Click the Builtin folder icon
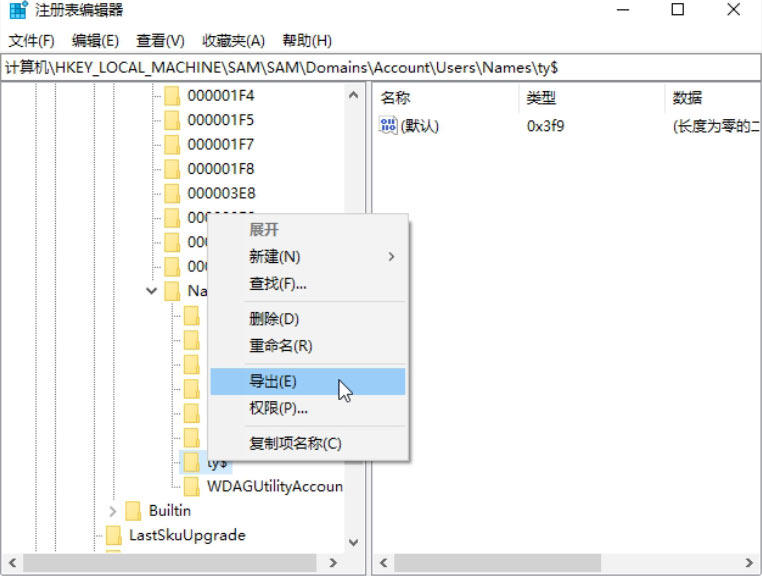The width and height of the screenshot is (762, 576). click(133, 511)
